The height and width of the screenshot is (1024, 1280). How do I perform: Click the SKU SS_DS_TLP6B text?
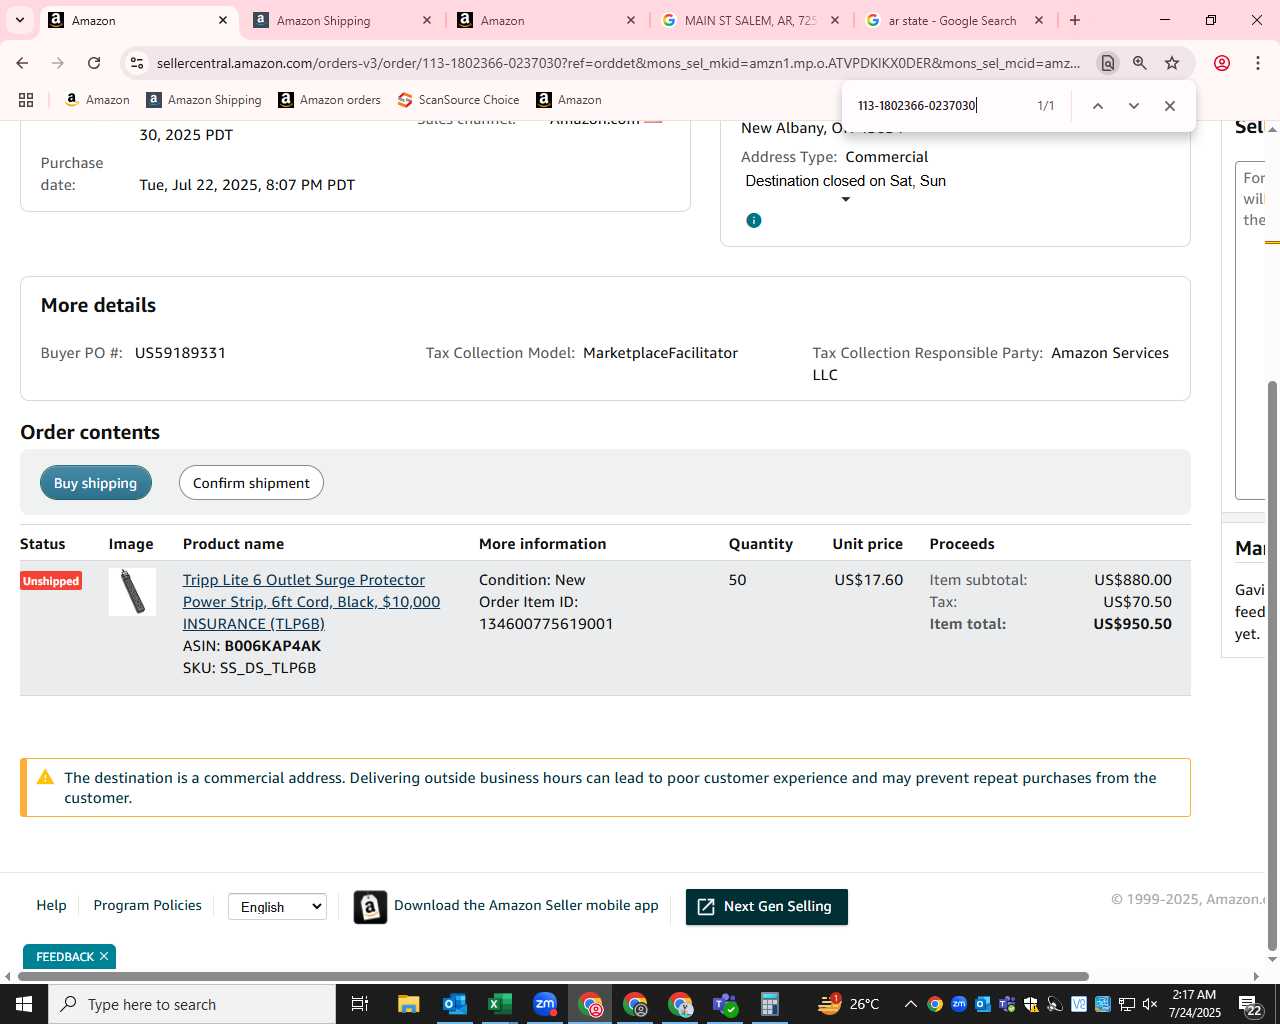pyautogui.click(x=250, y=668)
